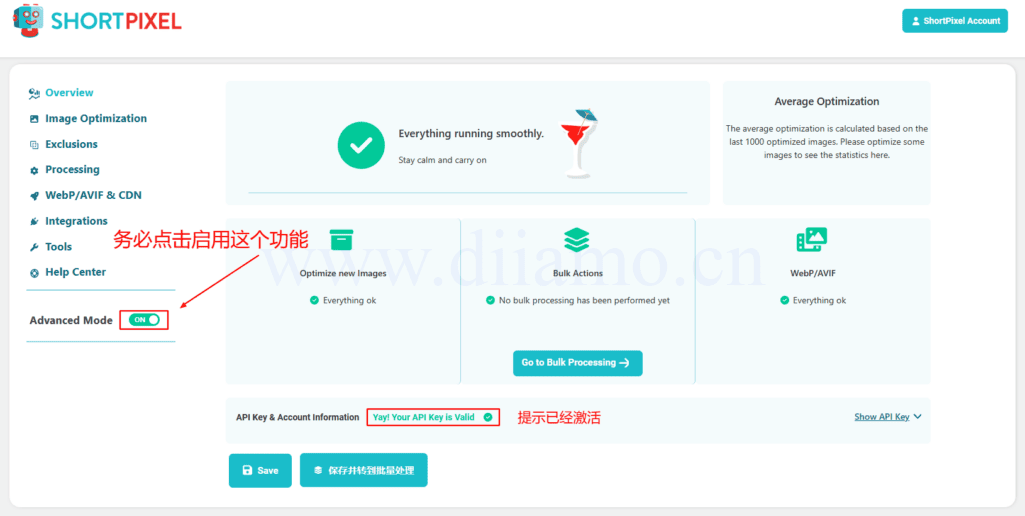Viewport: 1025px width, 516px height.
Task: Click the Help Center lifebuoy icon
Action: point(35,273)
